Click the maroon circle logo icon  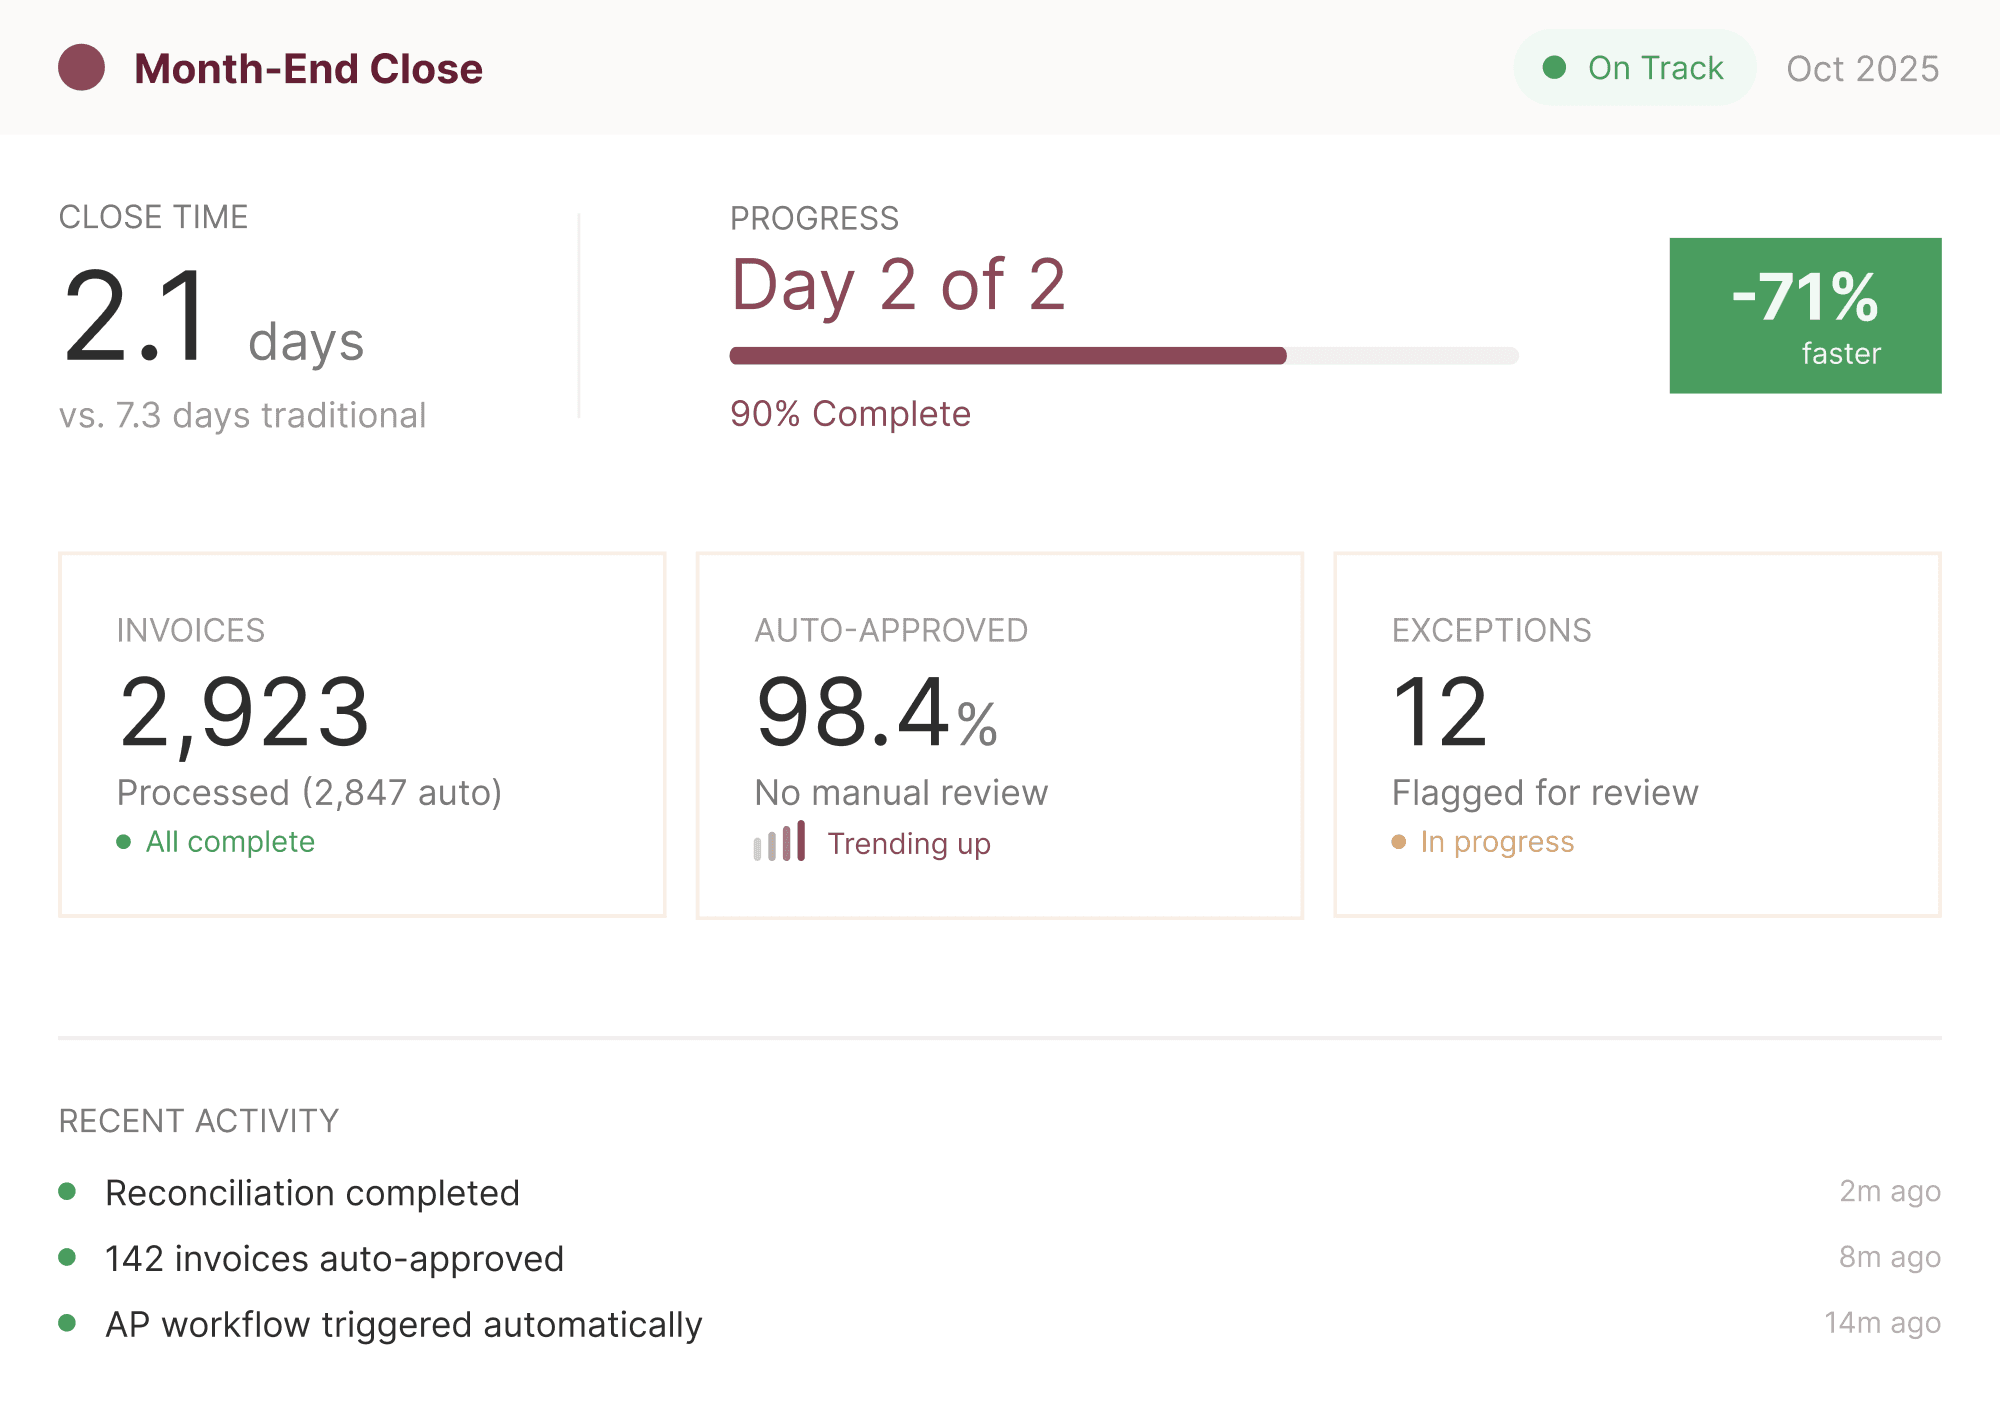coord(82,68)
